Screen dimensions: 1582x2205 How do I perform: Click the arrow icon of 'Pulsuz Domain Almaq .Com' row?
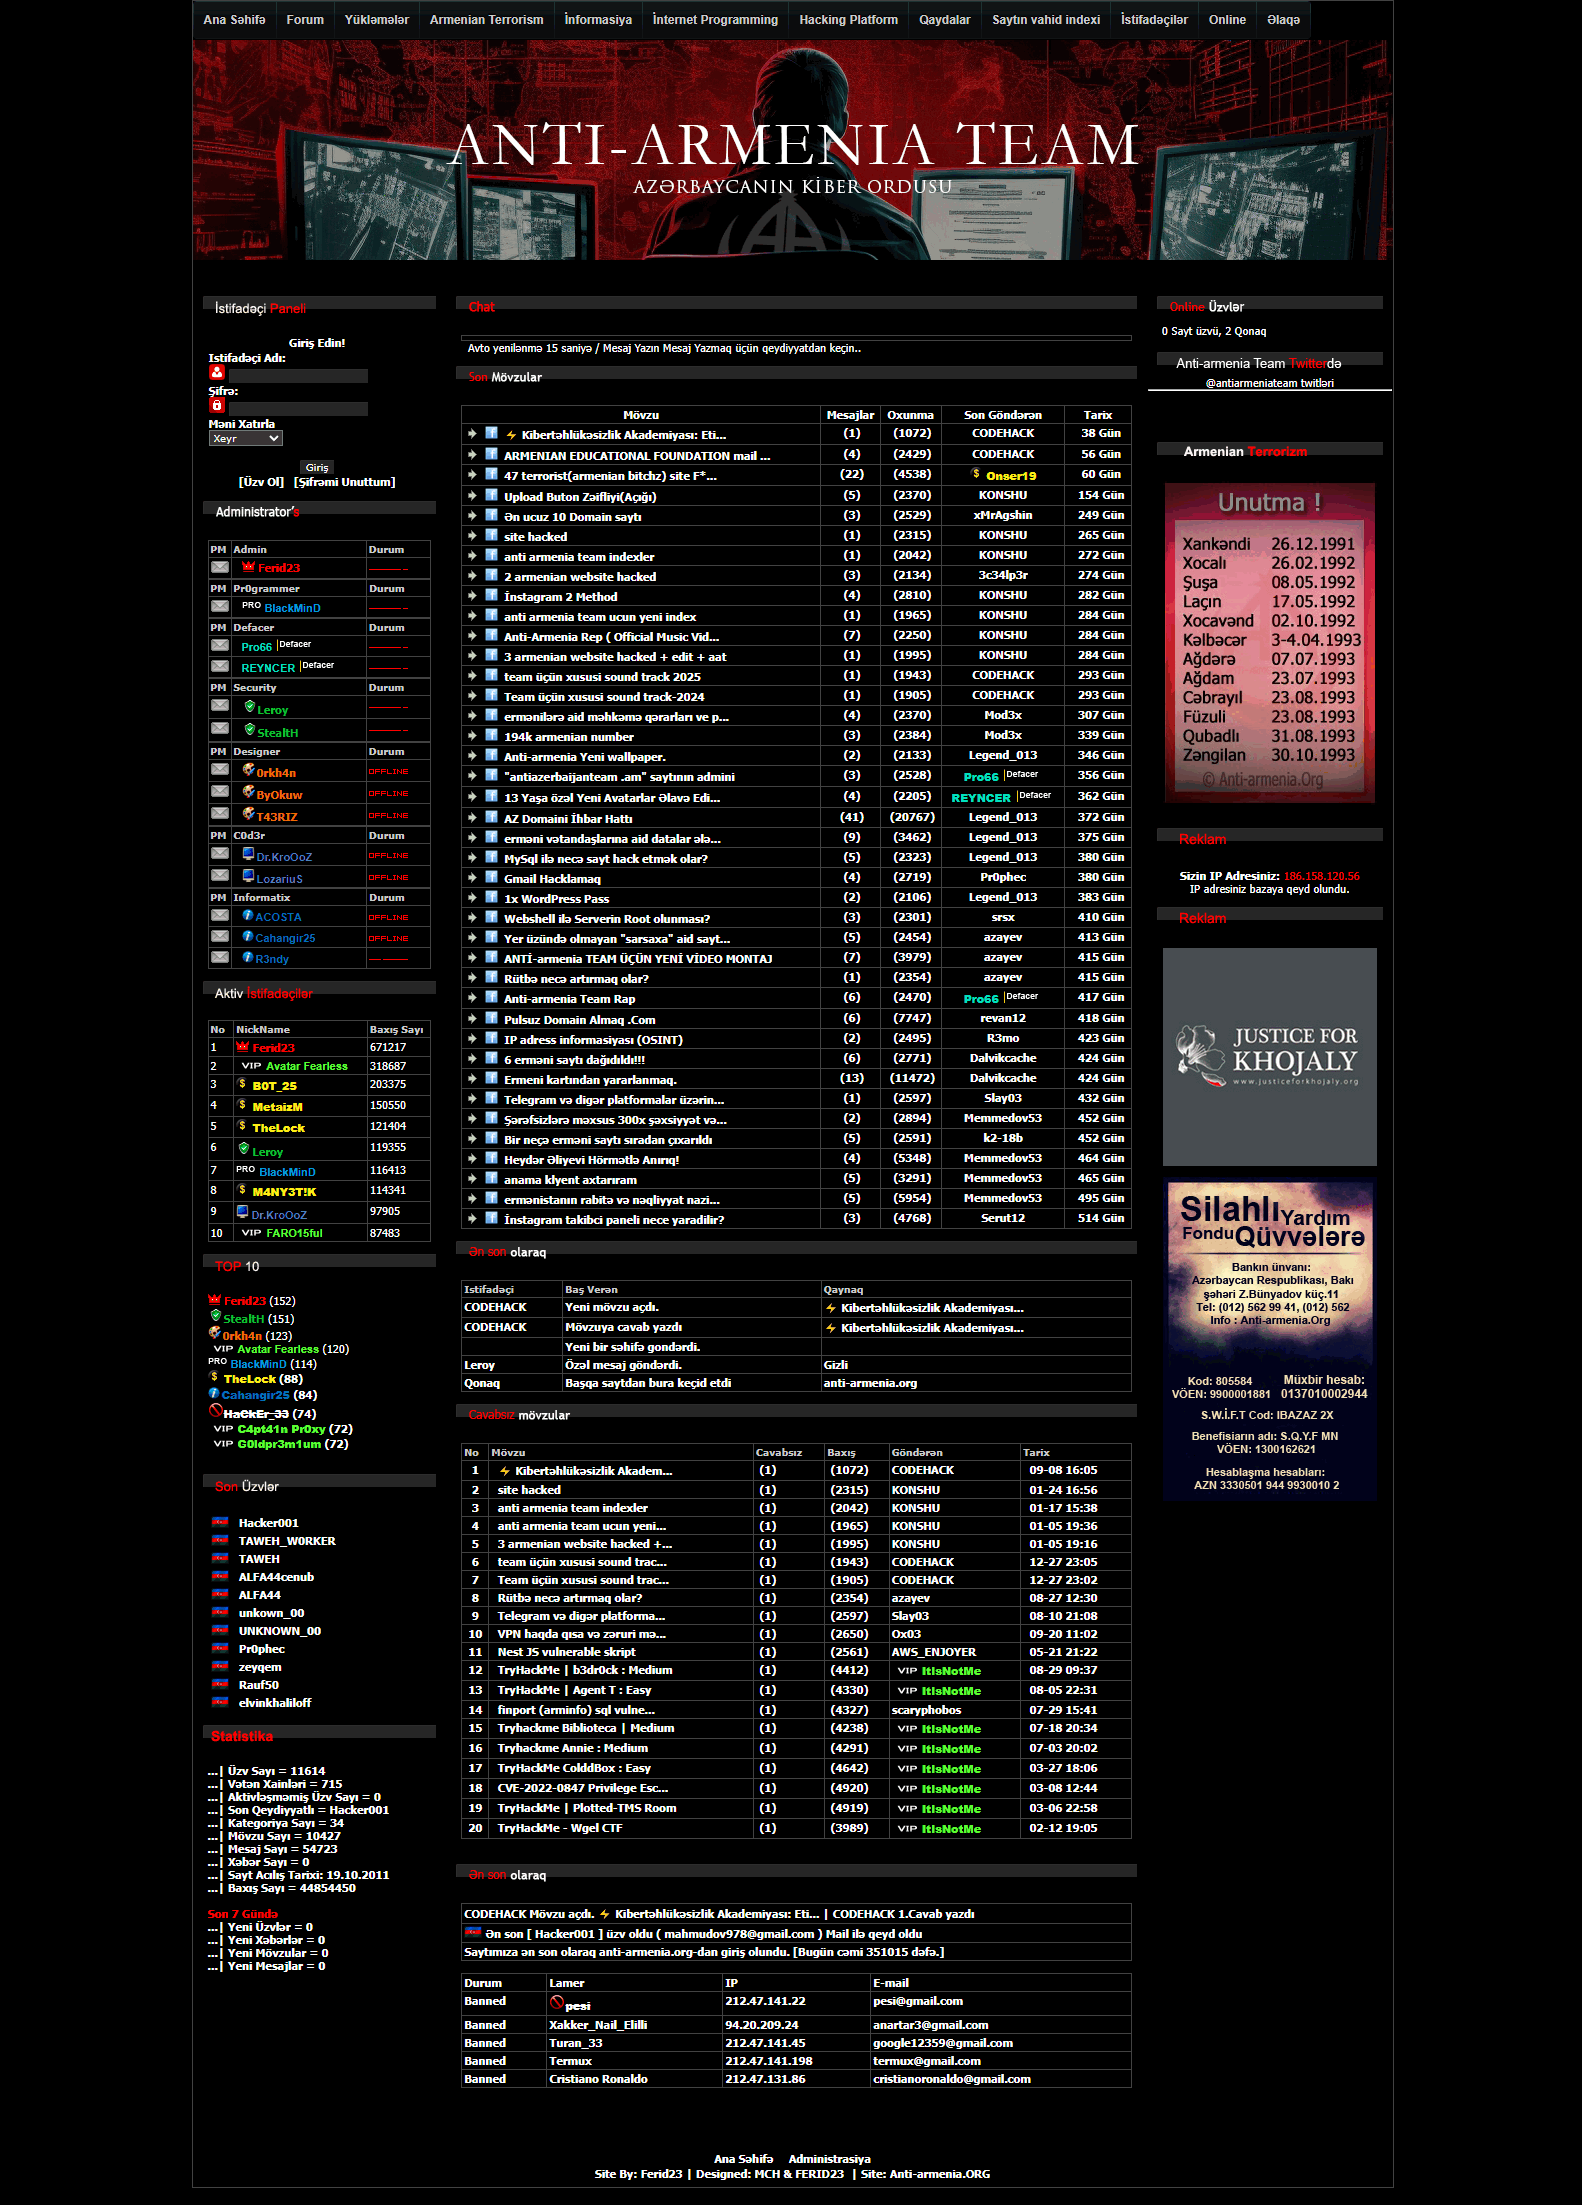[472, 1018]
